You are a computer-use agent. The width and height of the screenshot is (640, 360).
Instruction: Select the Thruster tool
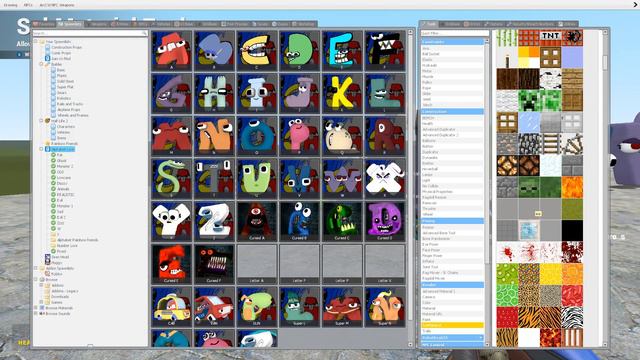pos(452,209)
